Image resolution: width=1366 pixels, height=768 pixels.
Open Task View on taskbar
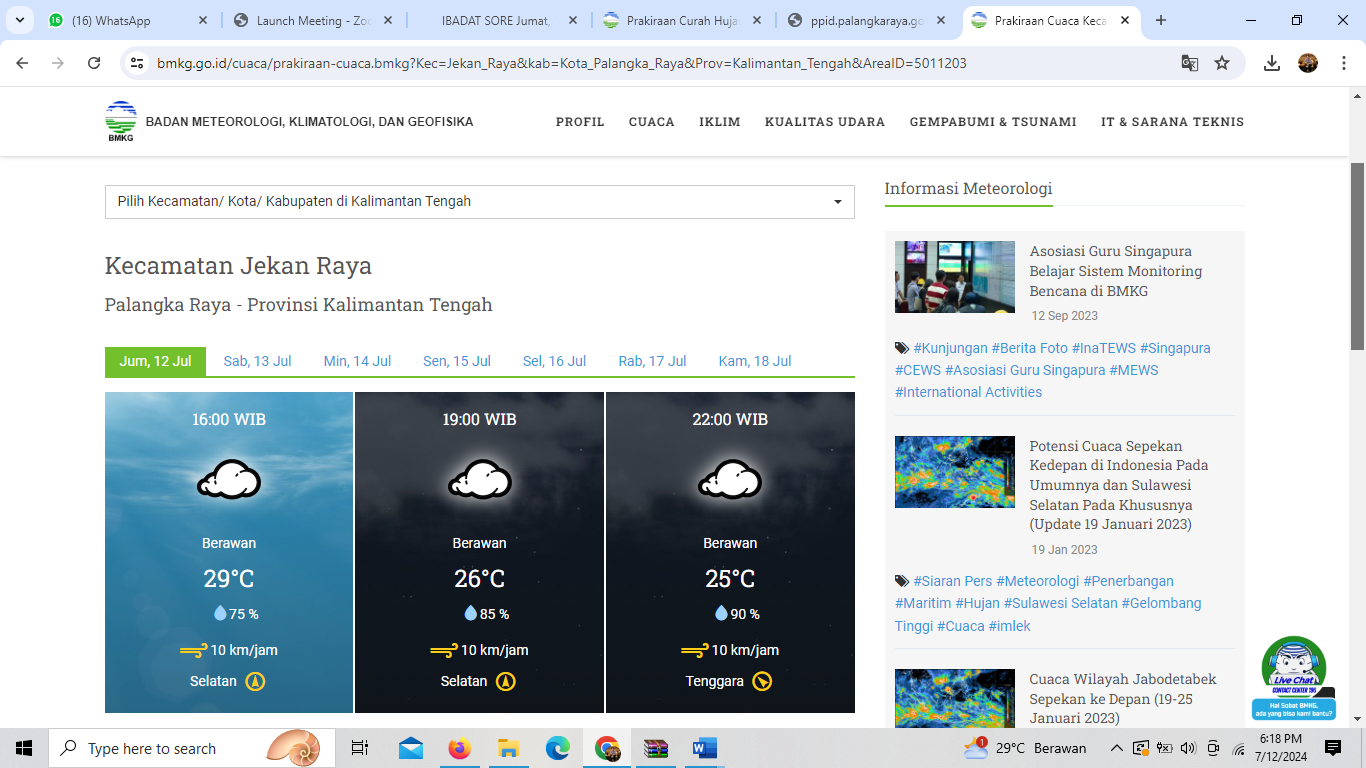tap(360, 748)
